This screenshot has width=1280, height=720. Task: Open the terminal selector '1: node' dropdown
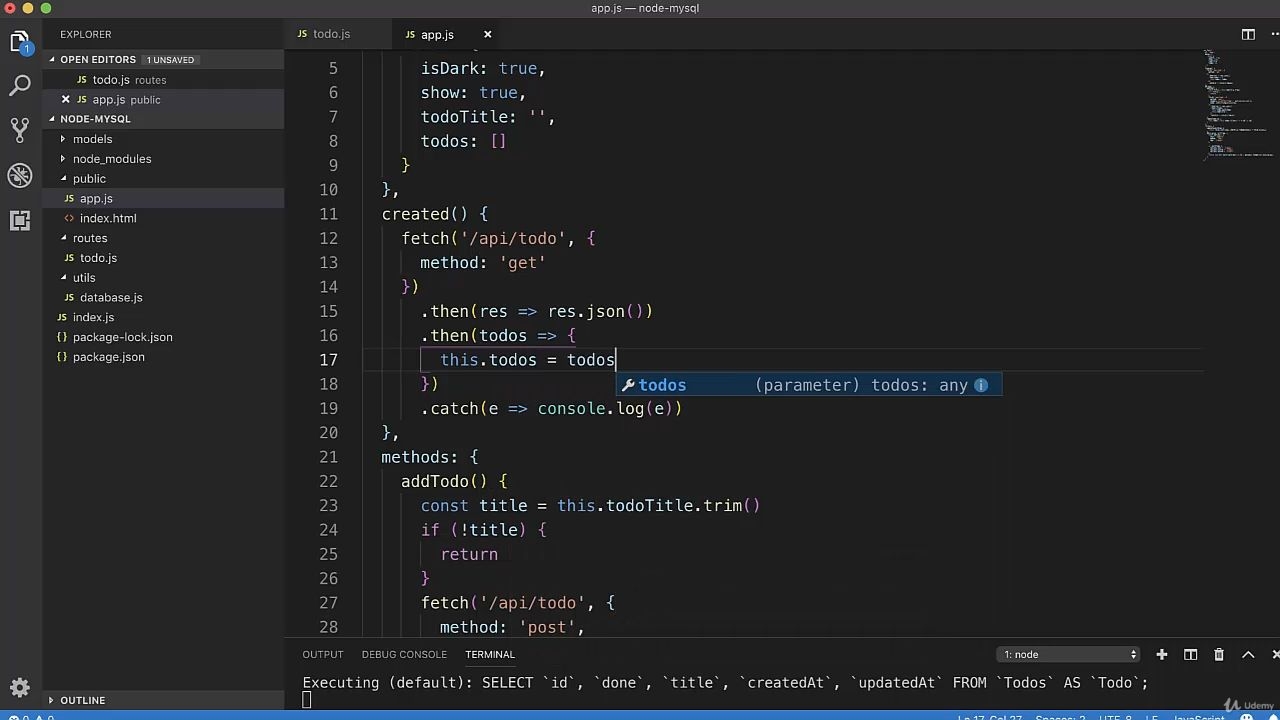[1068, 654]
